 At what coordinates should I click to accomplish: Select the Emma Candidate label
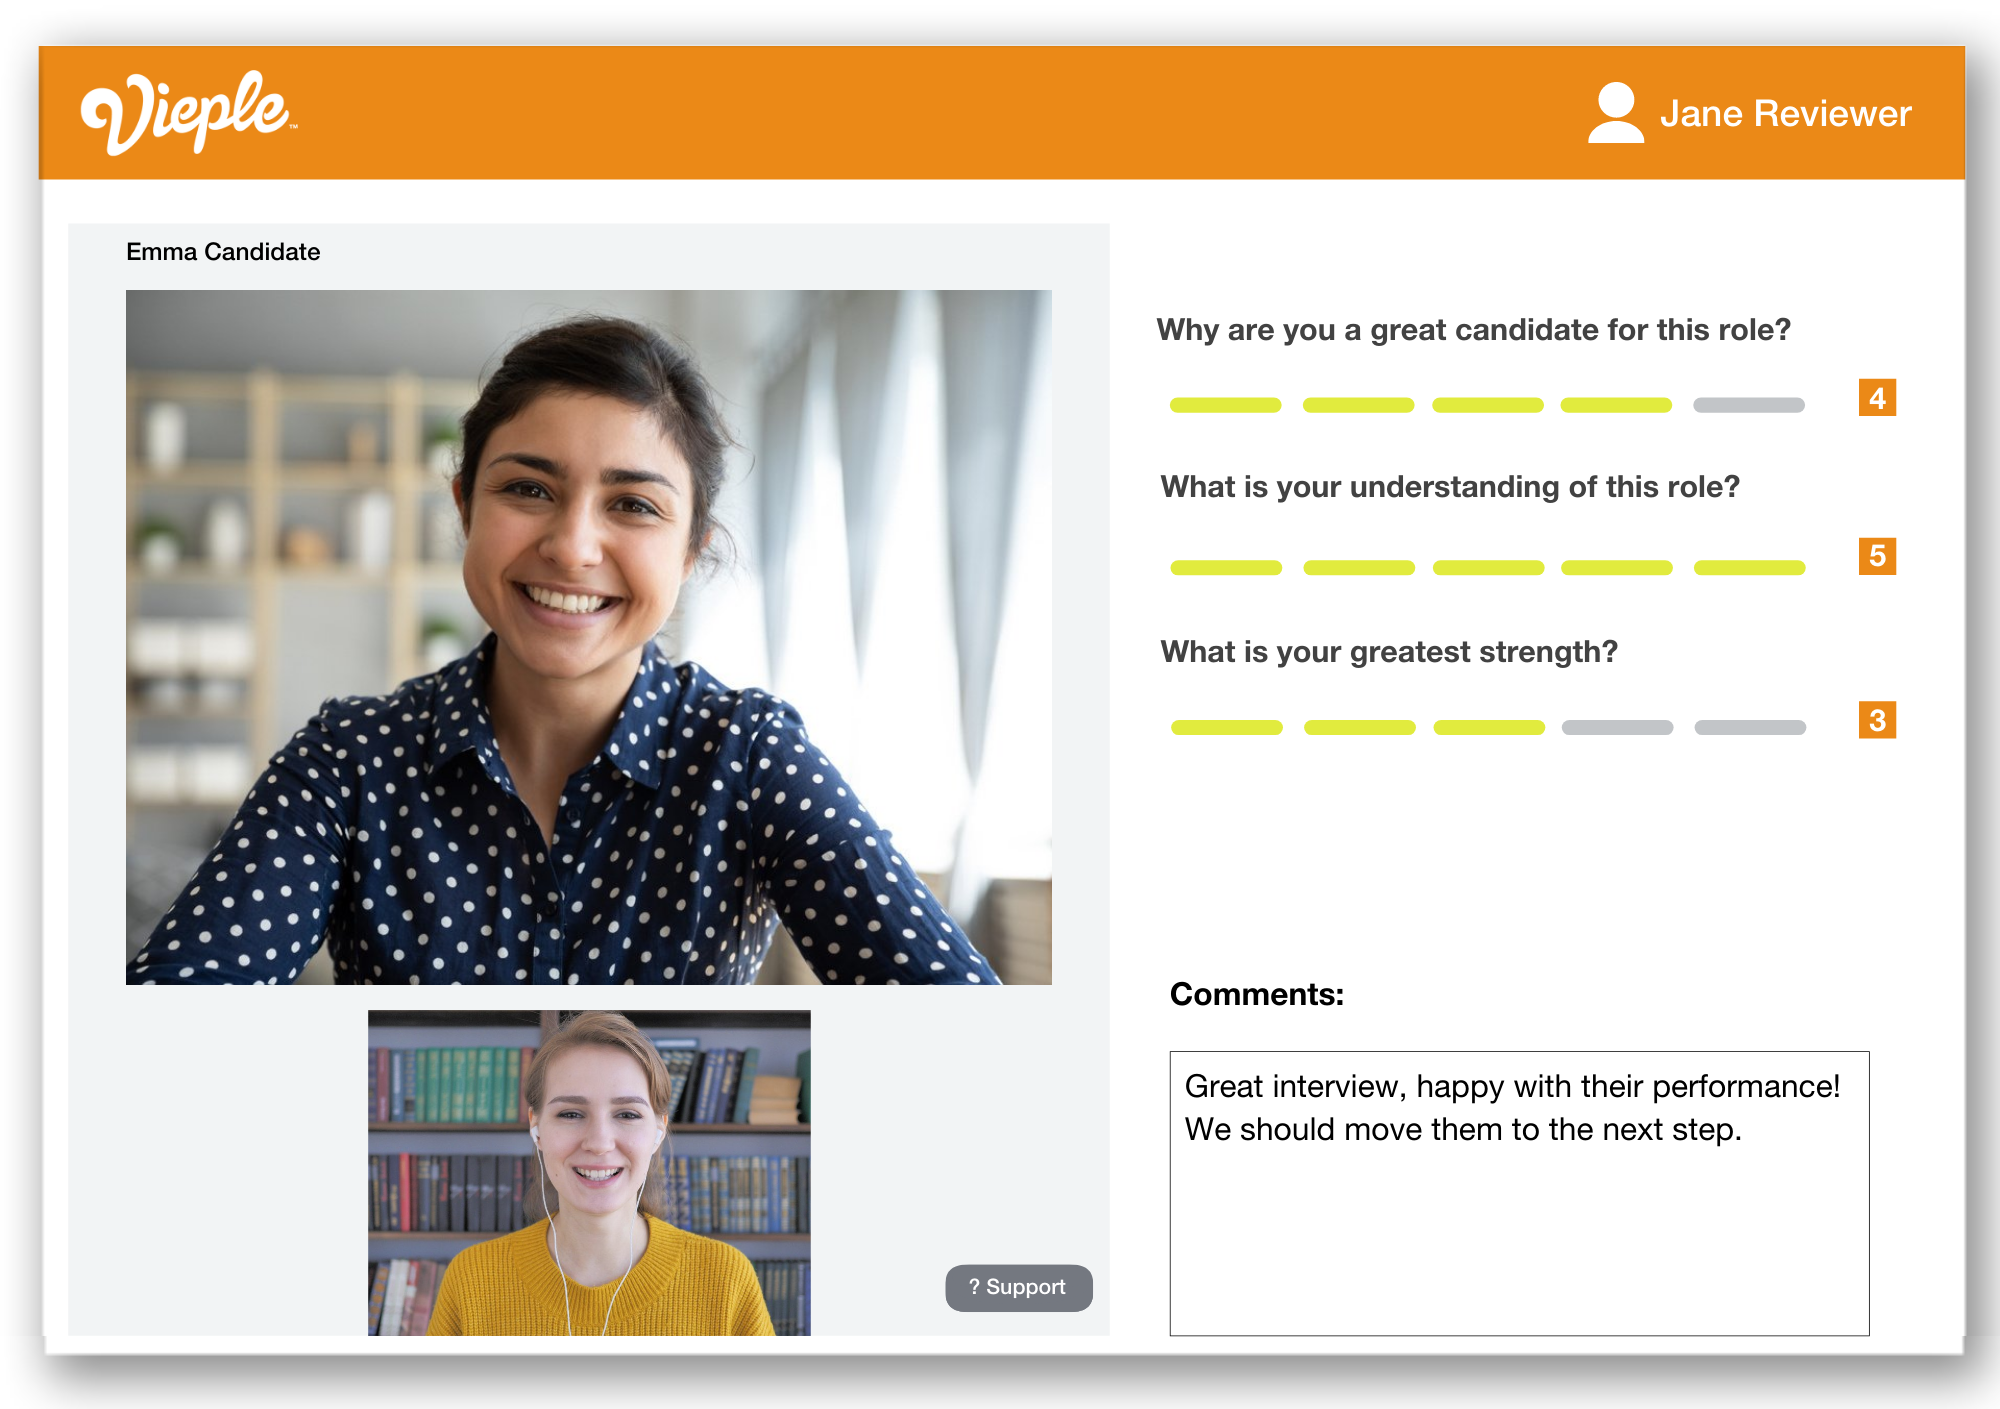click(222, 252)
